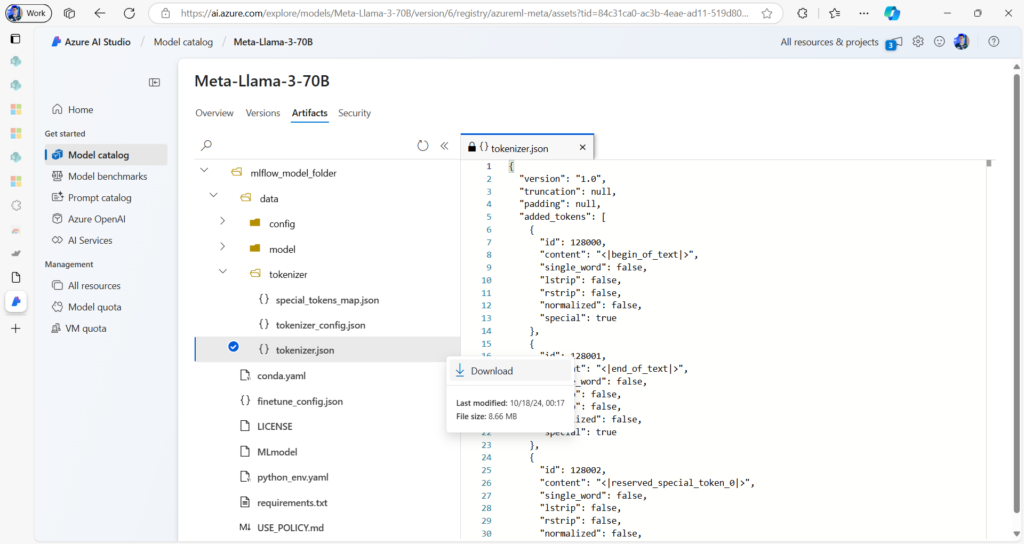Image resolution: width=1024 pixels, height=544 pixels.
Task: Close the tokenizer.json editor tab
Action: click(x=583, y=148)
